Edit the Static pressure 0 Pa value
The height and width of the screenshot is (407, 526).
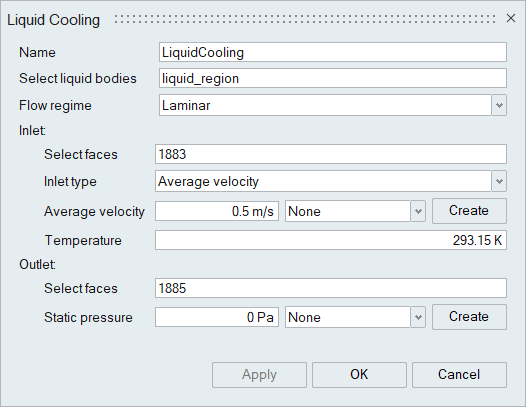(217, 317)
